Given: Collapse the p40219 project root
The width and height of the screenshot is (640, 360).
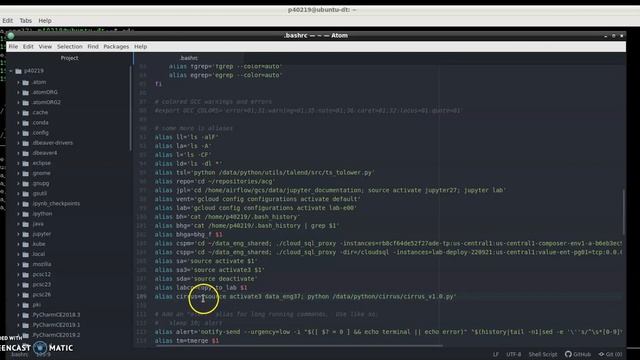Looking at the screenshot, I should click(x=11, y=71).
